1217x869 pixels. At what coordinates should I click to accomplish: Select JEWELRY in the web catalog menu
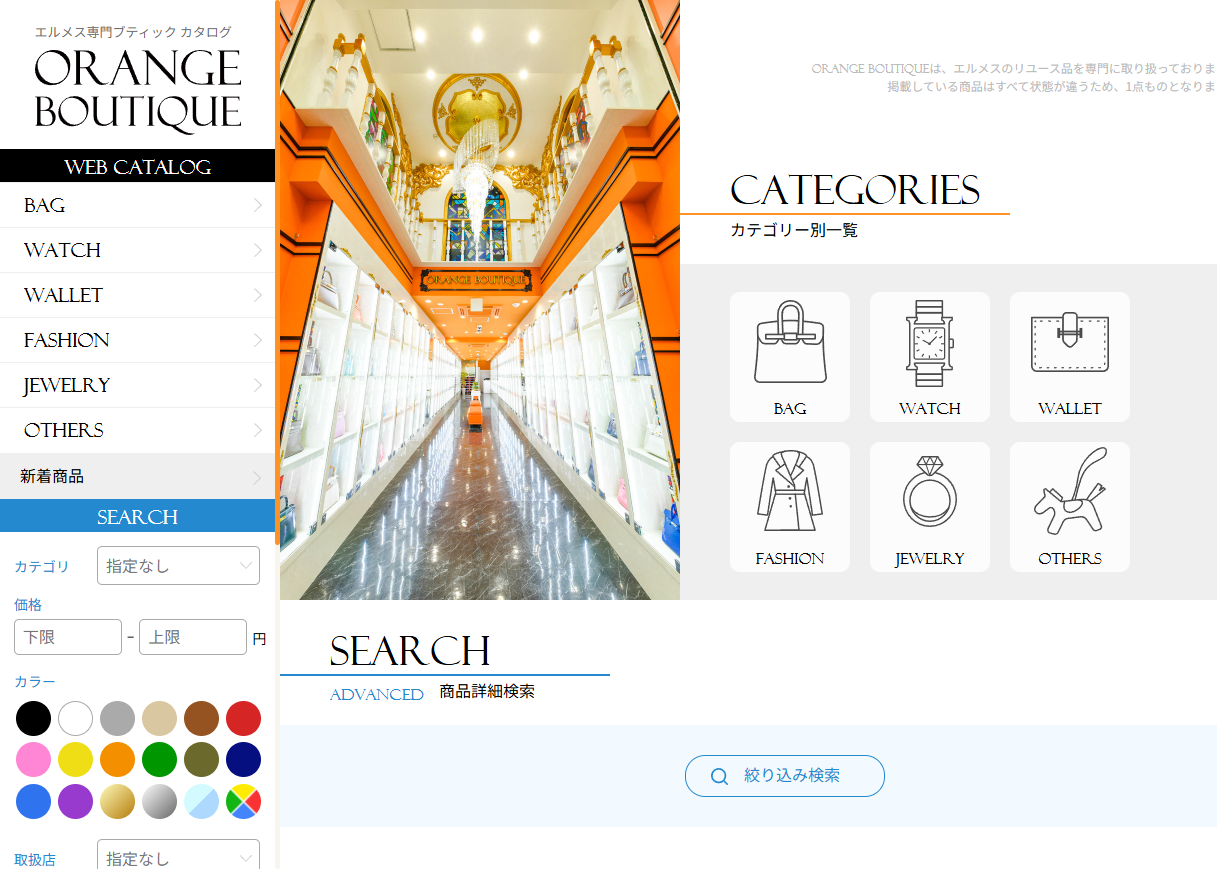pos(137,385)
